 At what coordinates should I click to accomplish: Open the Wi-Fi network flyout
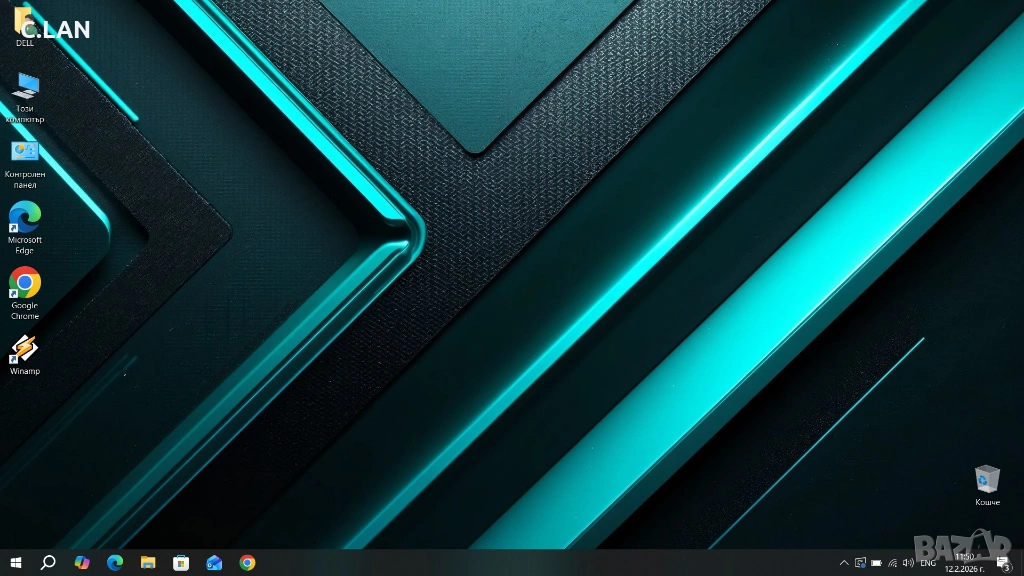(893, 563)
